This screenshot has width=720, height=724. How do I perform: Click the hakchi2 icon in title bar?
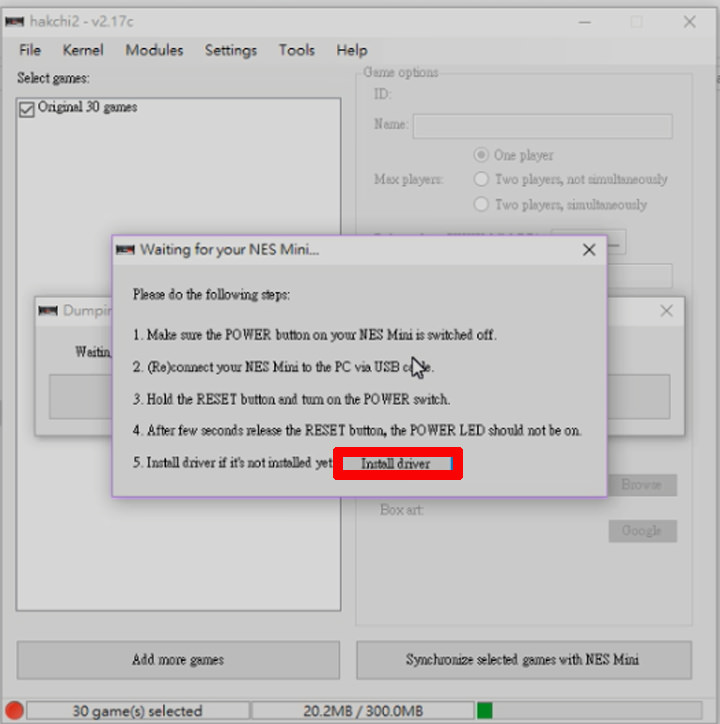tap(15, 21)
